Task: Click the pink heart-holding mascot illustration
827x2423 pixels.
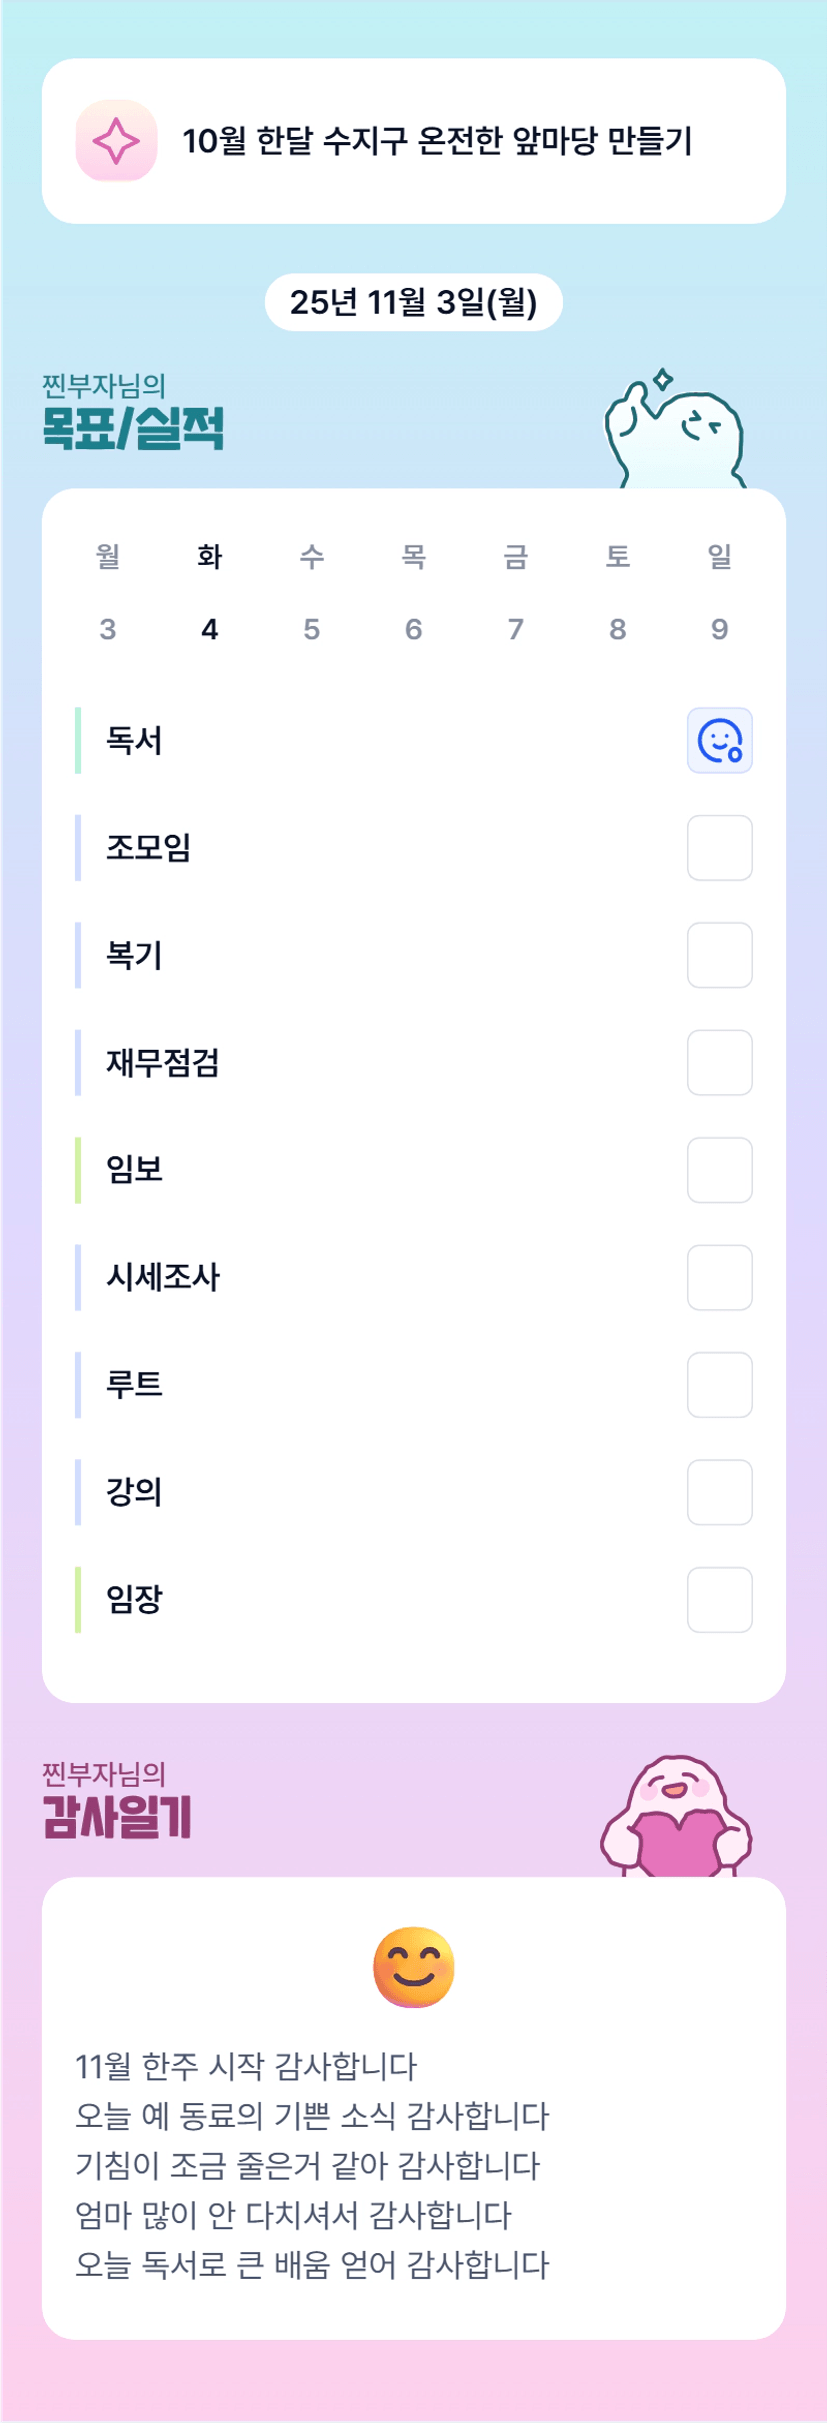Action: 677,1818
